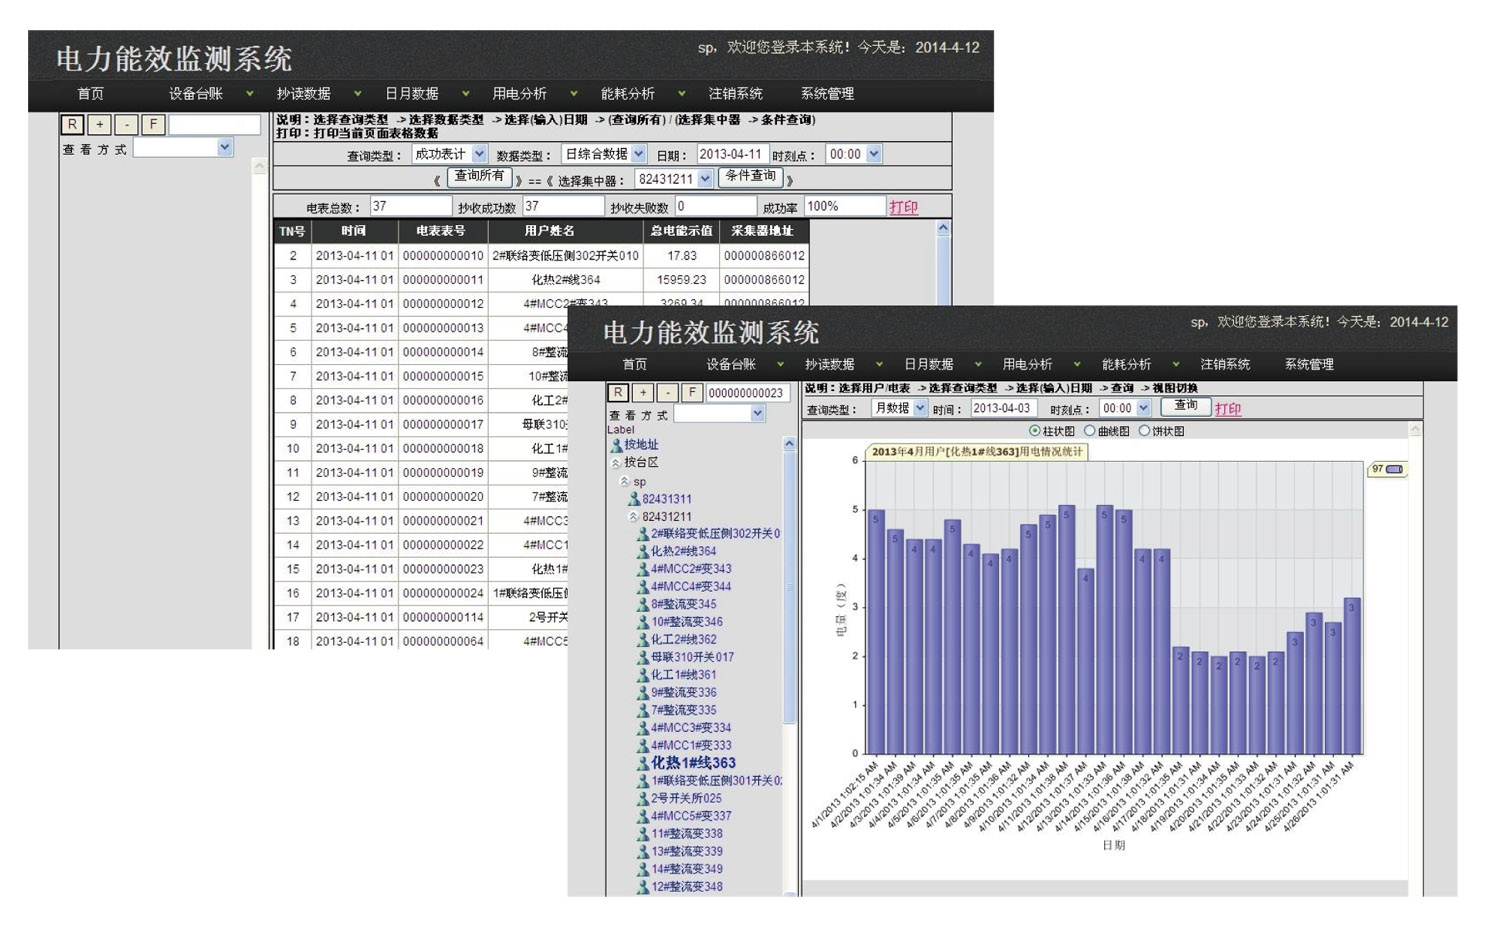Click the person icon beside 按地址
The width and height of the screenshot is (1487, 951).
(616, 445)
